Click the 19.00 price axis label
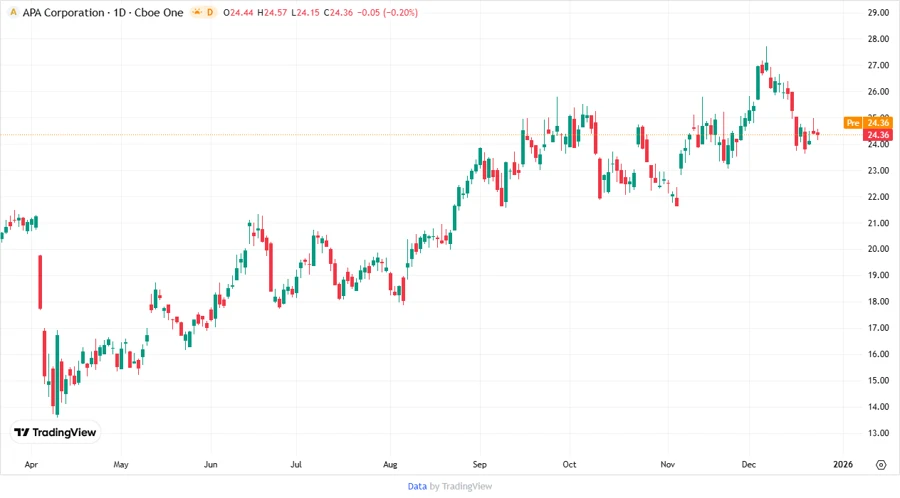The width and height of the screenshot is (900, 498). coord(878,275)
